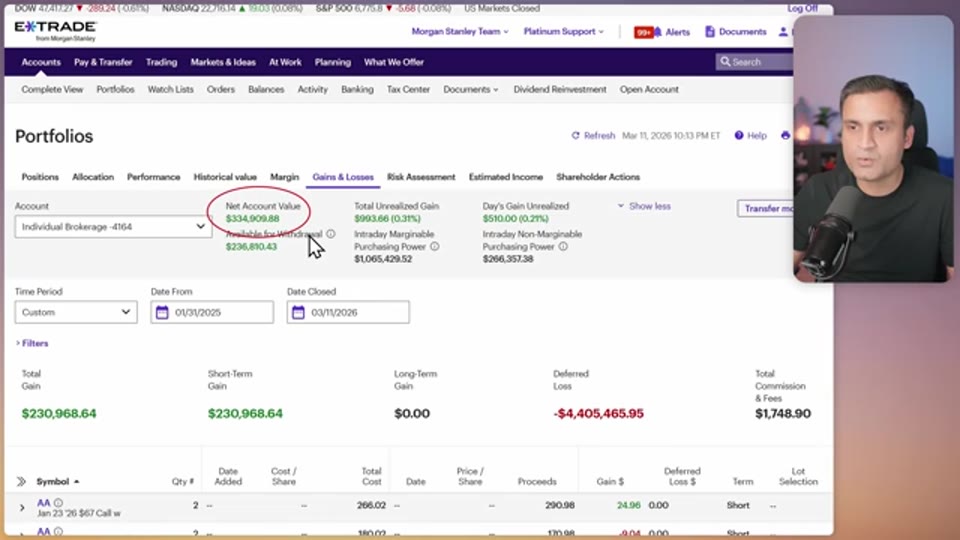Open the Individual Brokerage -4164 account dropdown
This screenshot has height=540, width=960.
pos(113,227)
